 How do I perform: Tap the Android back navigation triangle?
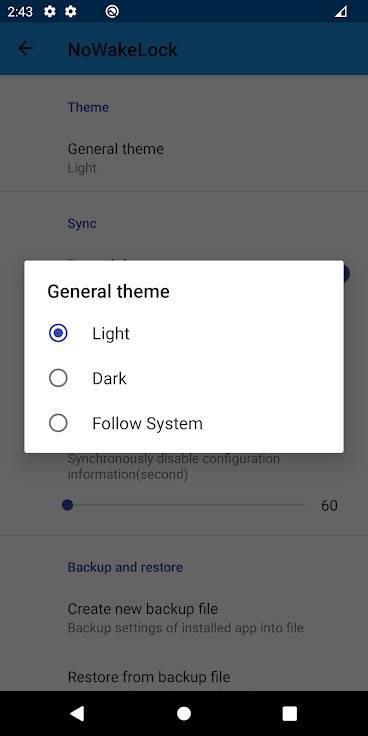click(77, 713)
